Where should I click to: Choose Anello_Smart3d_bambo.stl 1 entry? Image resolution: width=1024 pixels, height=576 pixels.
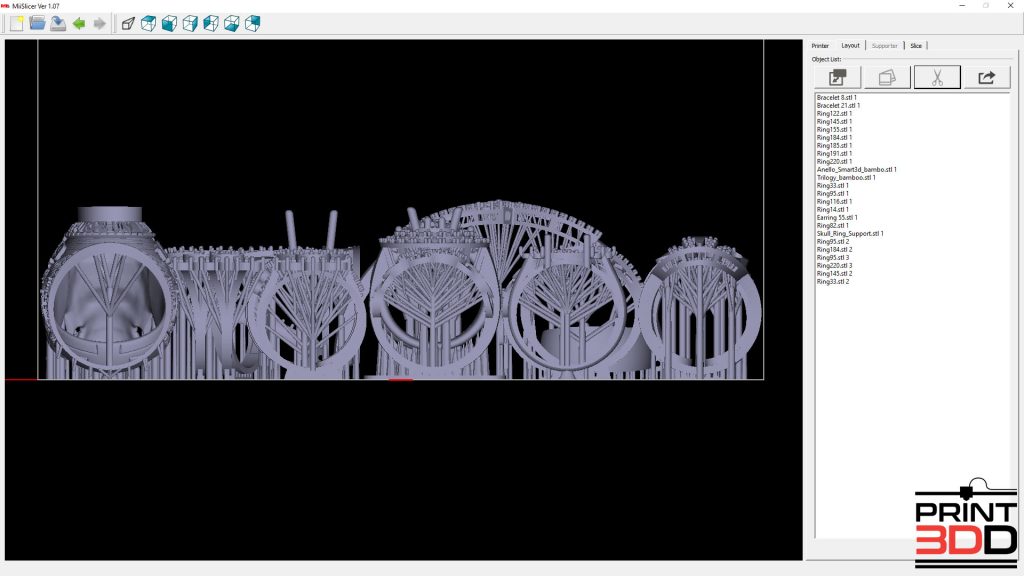point(856,169)
